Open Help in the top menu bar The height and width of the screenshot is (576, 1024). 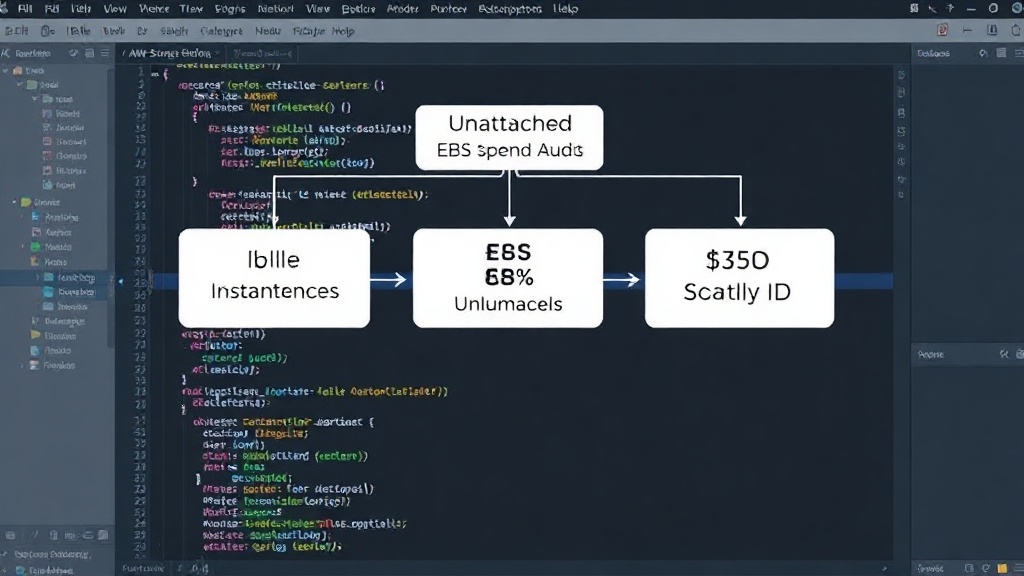566,9
